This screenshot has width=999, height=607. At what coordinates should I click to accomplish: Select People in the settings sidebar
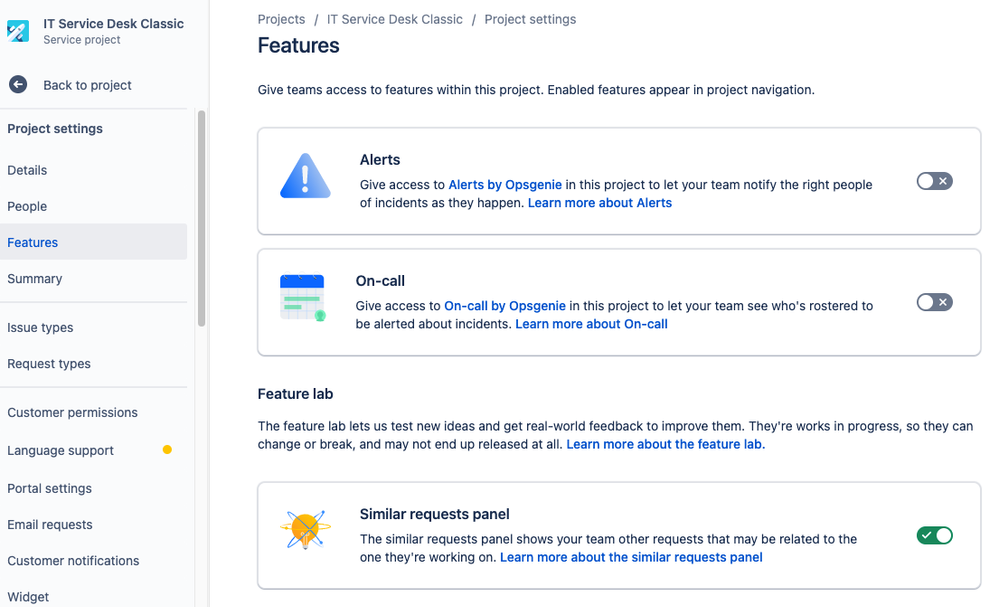pos(27,206)
